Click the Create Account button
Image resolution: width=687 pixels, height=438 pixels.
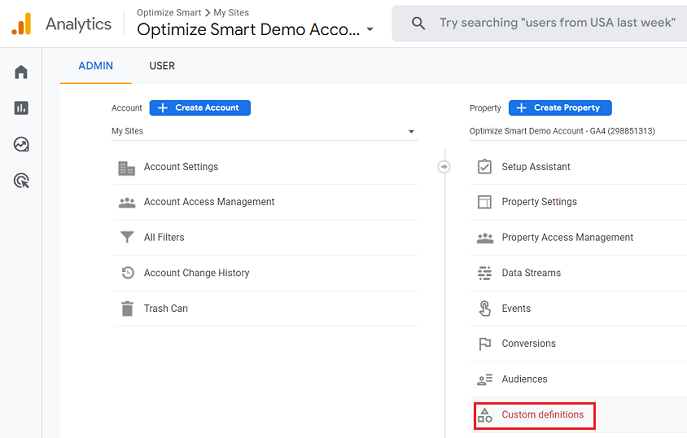coord(200,107)
